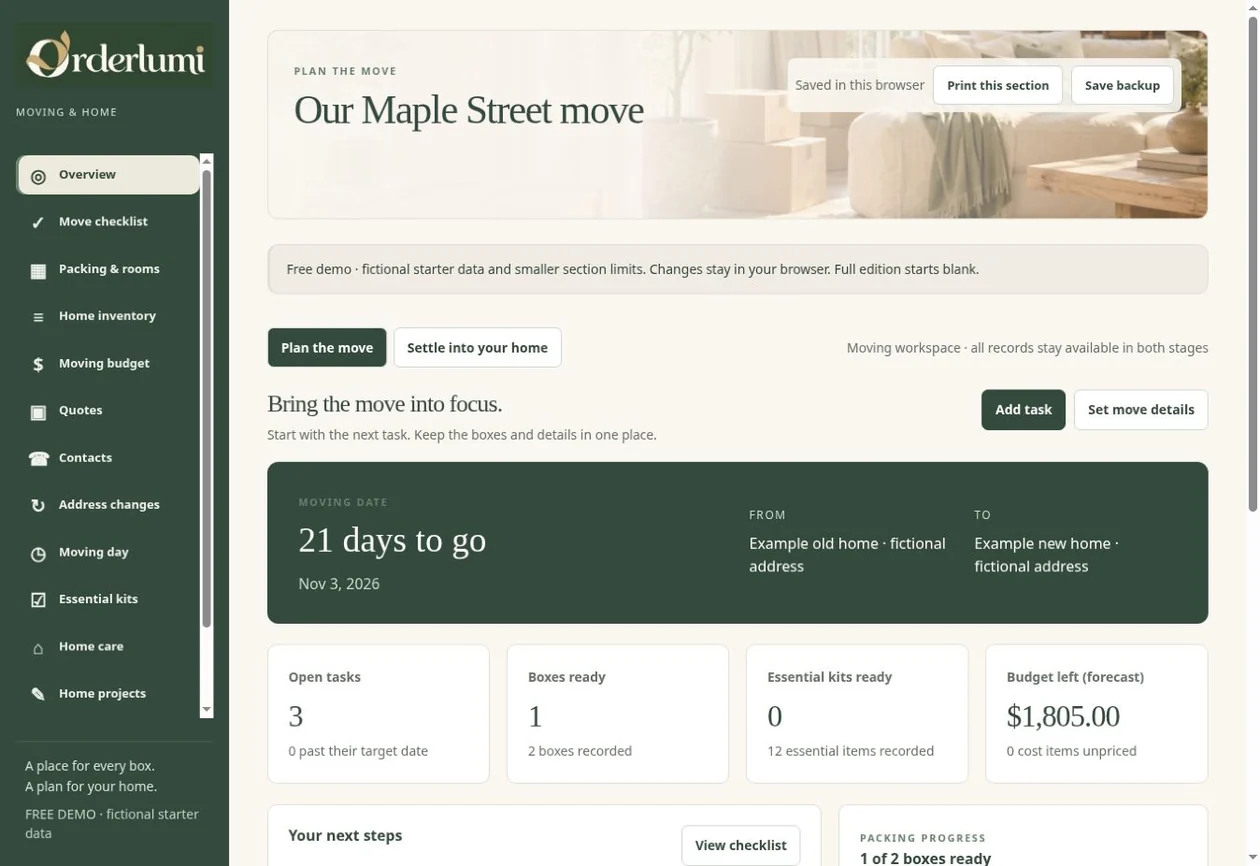Click the Orderlumi logo
1260x866 pixels.
pos(114,56)
